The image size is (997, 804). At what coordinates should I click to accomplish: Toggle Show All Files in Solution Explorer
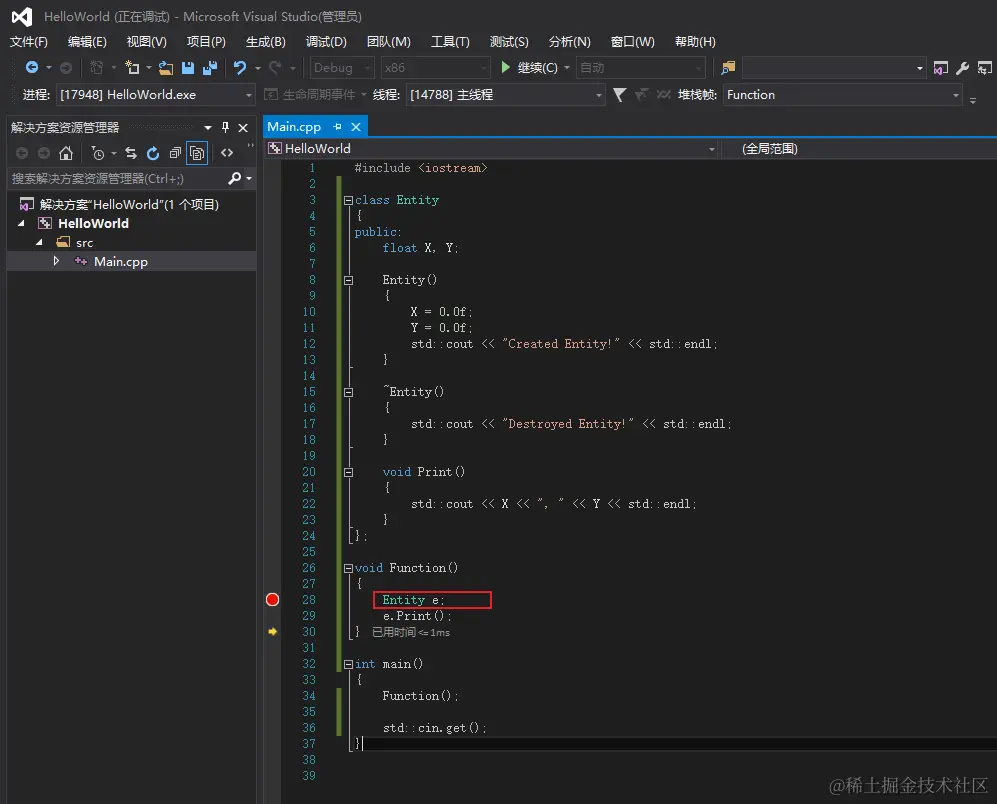(197, 153)
